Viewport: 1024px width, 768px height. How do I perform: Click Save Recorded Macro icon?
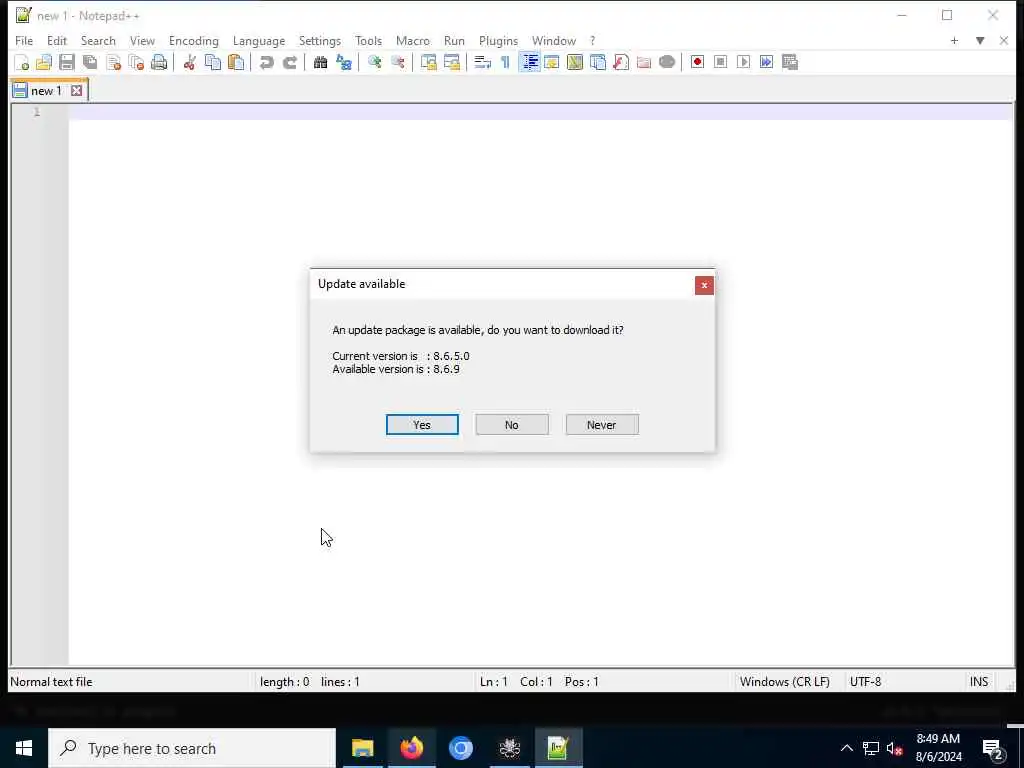tap(790, 62)
